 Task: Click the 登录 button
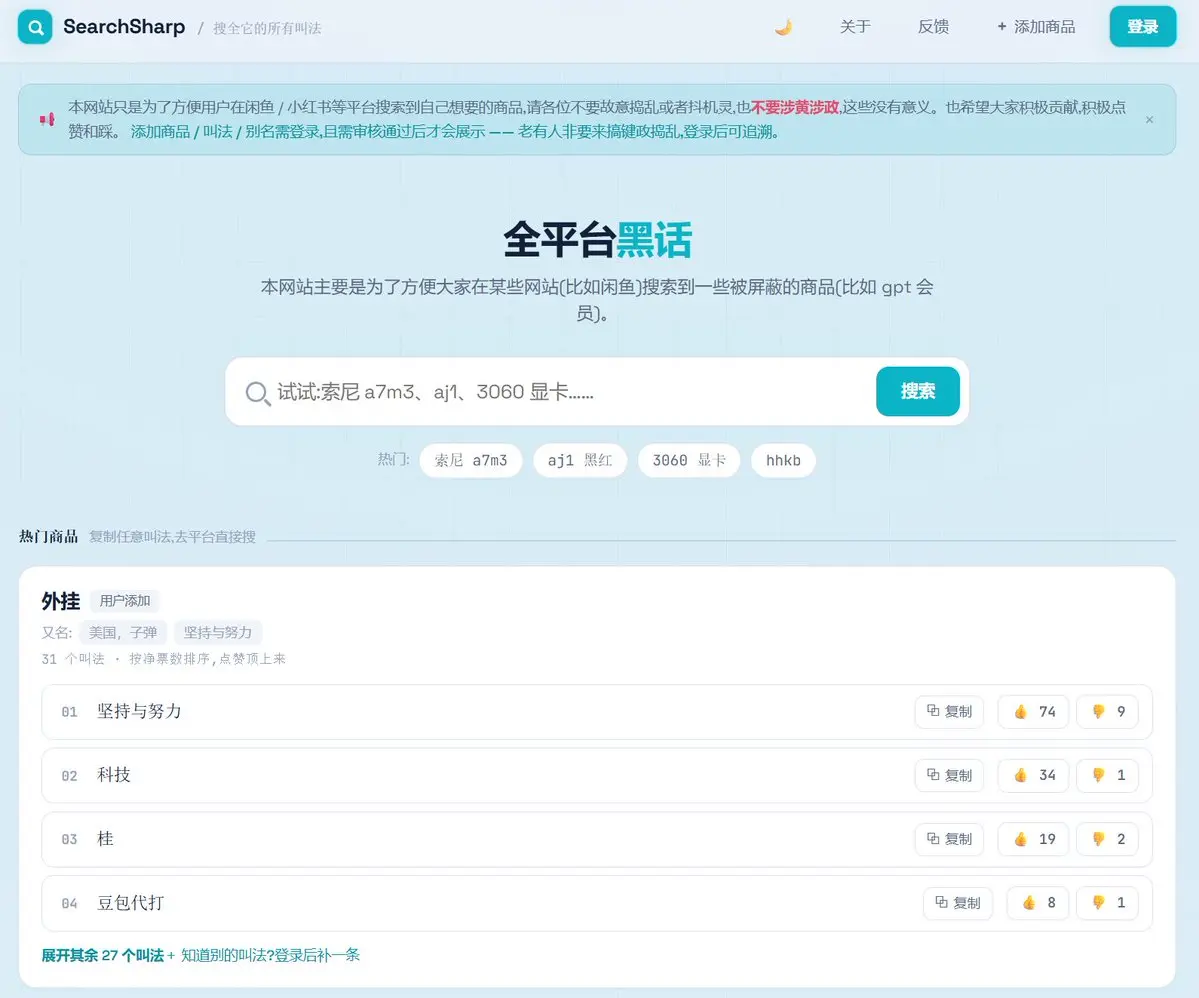point(1142,27)
